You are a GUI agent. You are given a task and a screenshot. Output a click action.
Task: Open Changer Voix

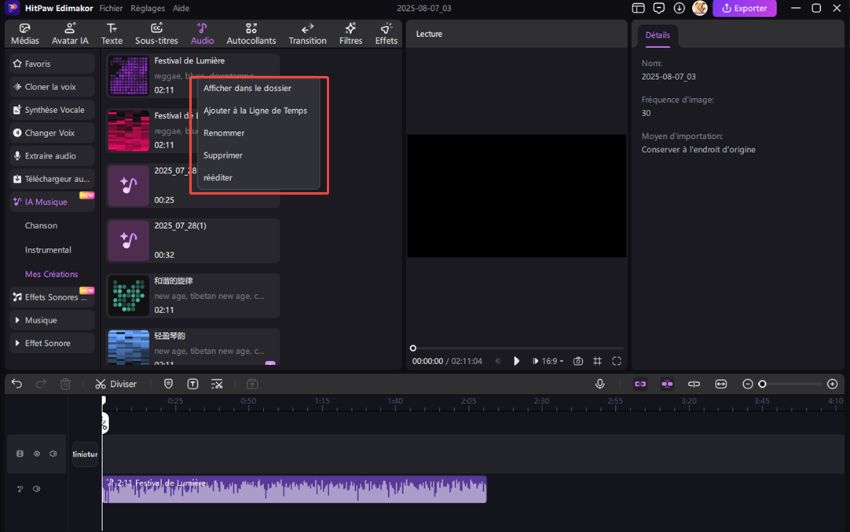[51, 133]
